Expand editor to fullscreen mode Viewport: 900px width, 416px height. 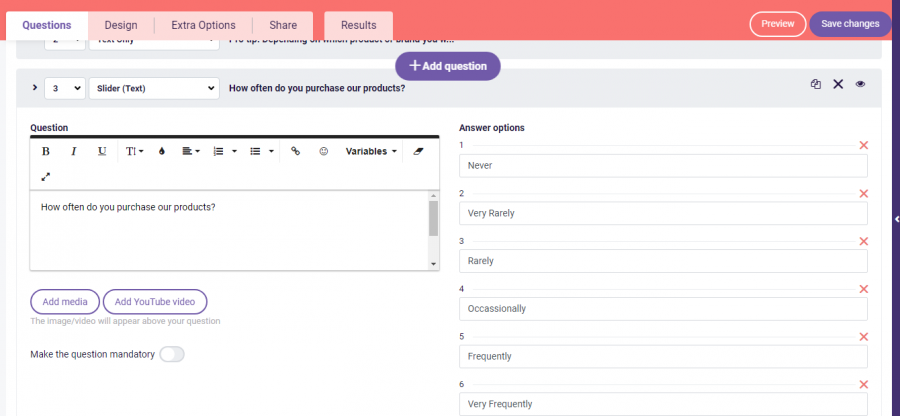click(46, 176)
